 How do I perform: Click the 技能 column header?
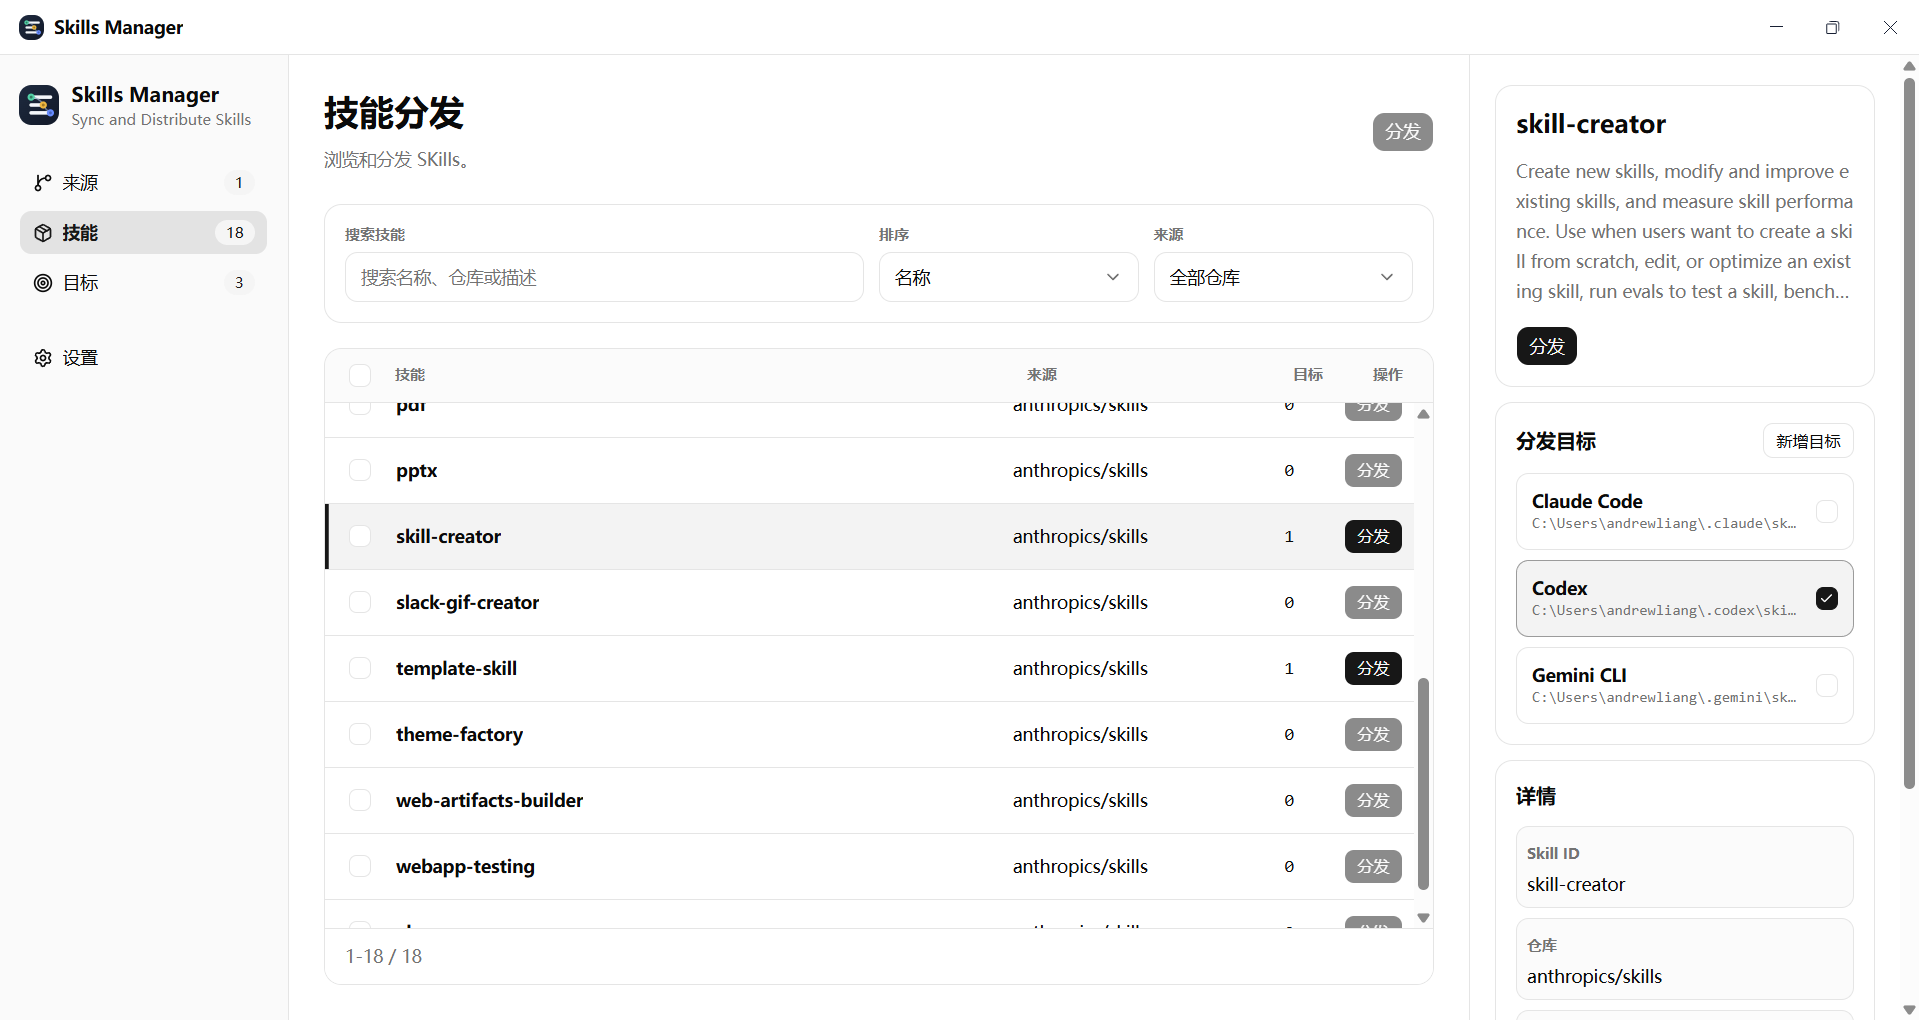pos(410,375)
